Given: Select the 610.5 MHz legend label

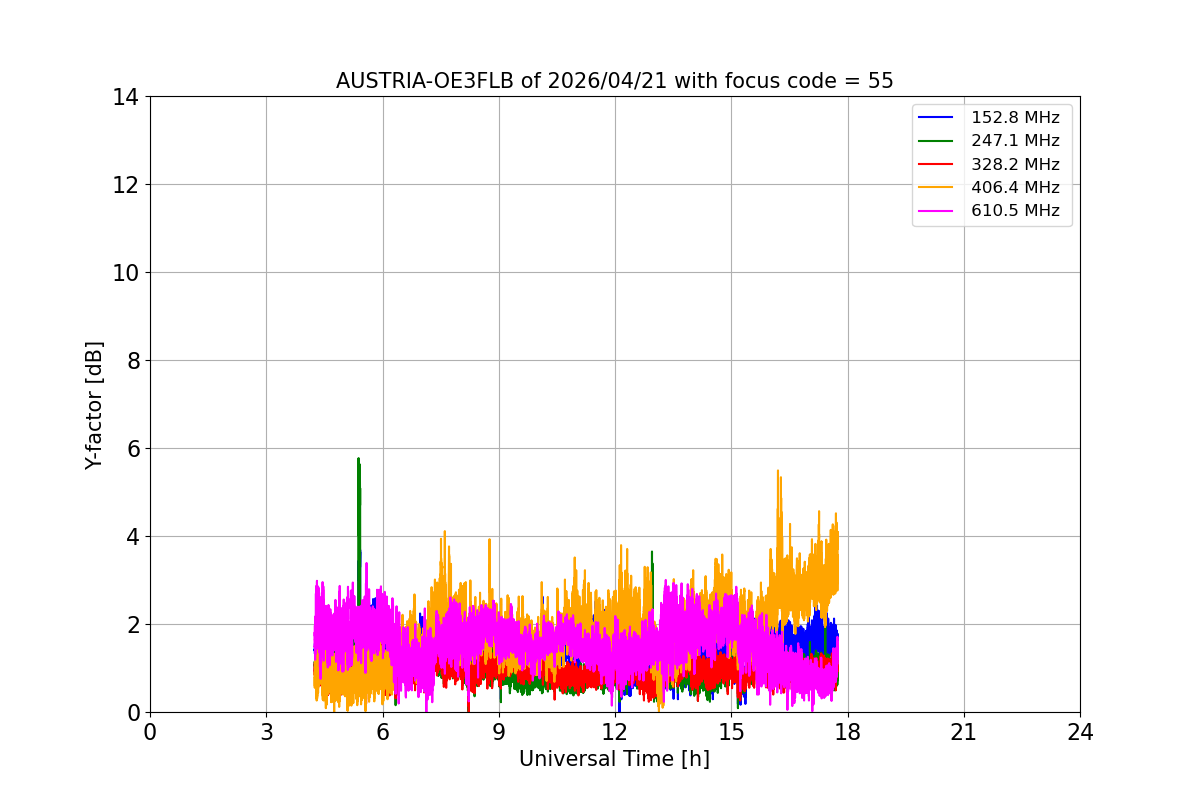Looking at the screenshot, I should coord(1015,211).
